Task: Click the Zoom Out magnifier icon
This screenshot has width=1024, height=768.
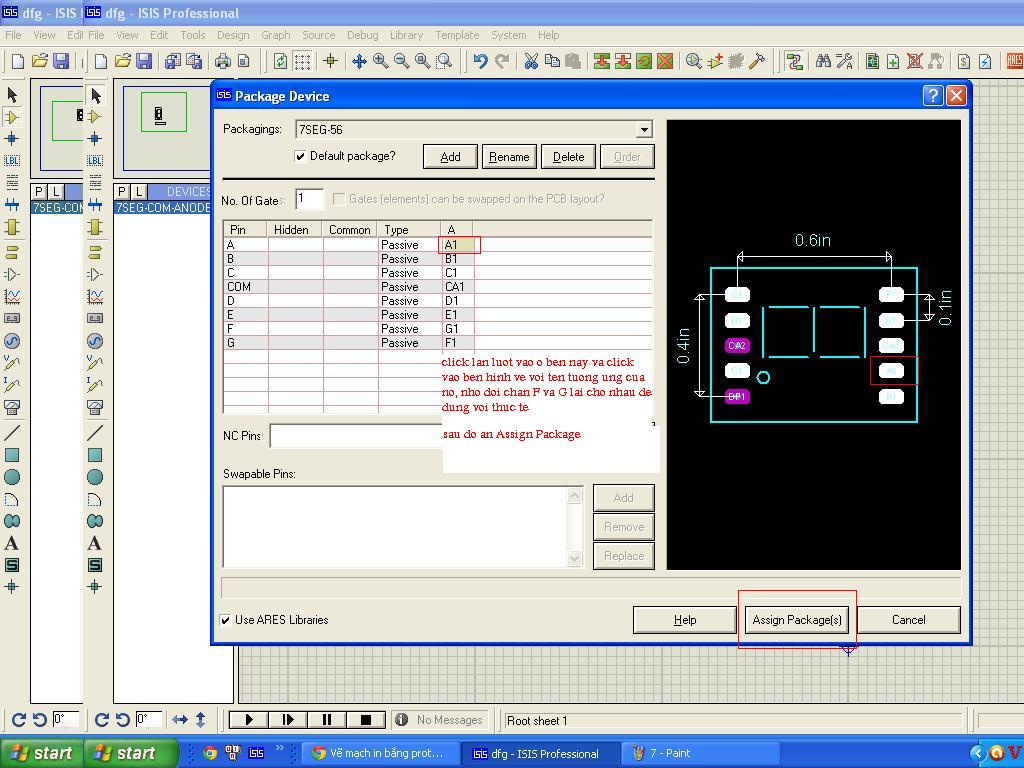Action: pyautogui.click(x=401, y=61)
